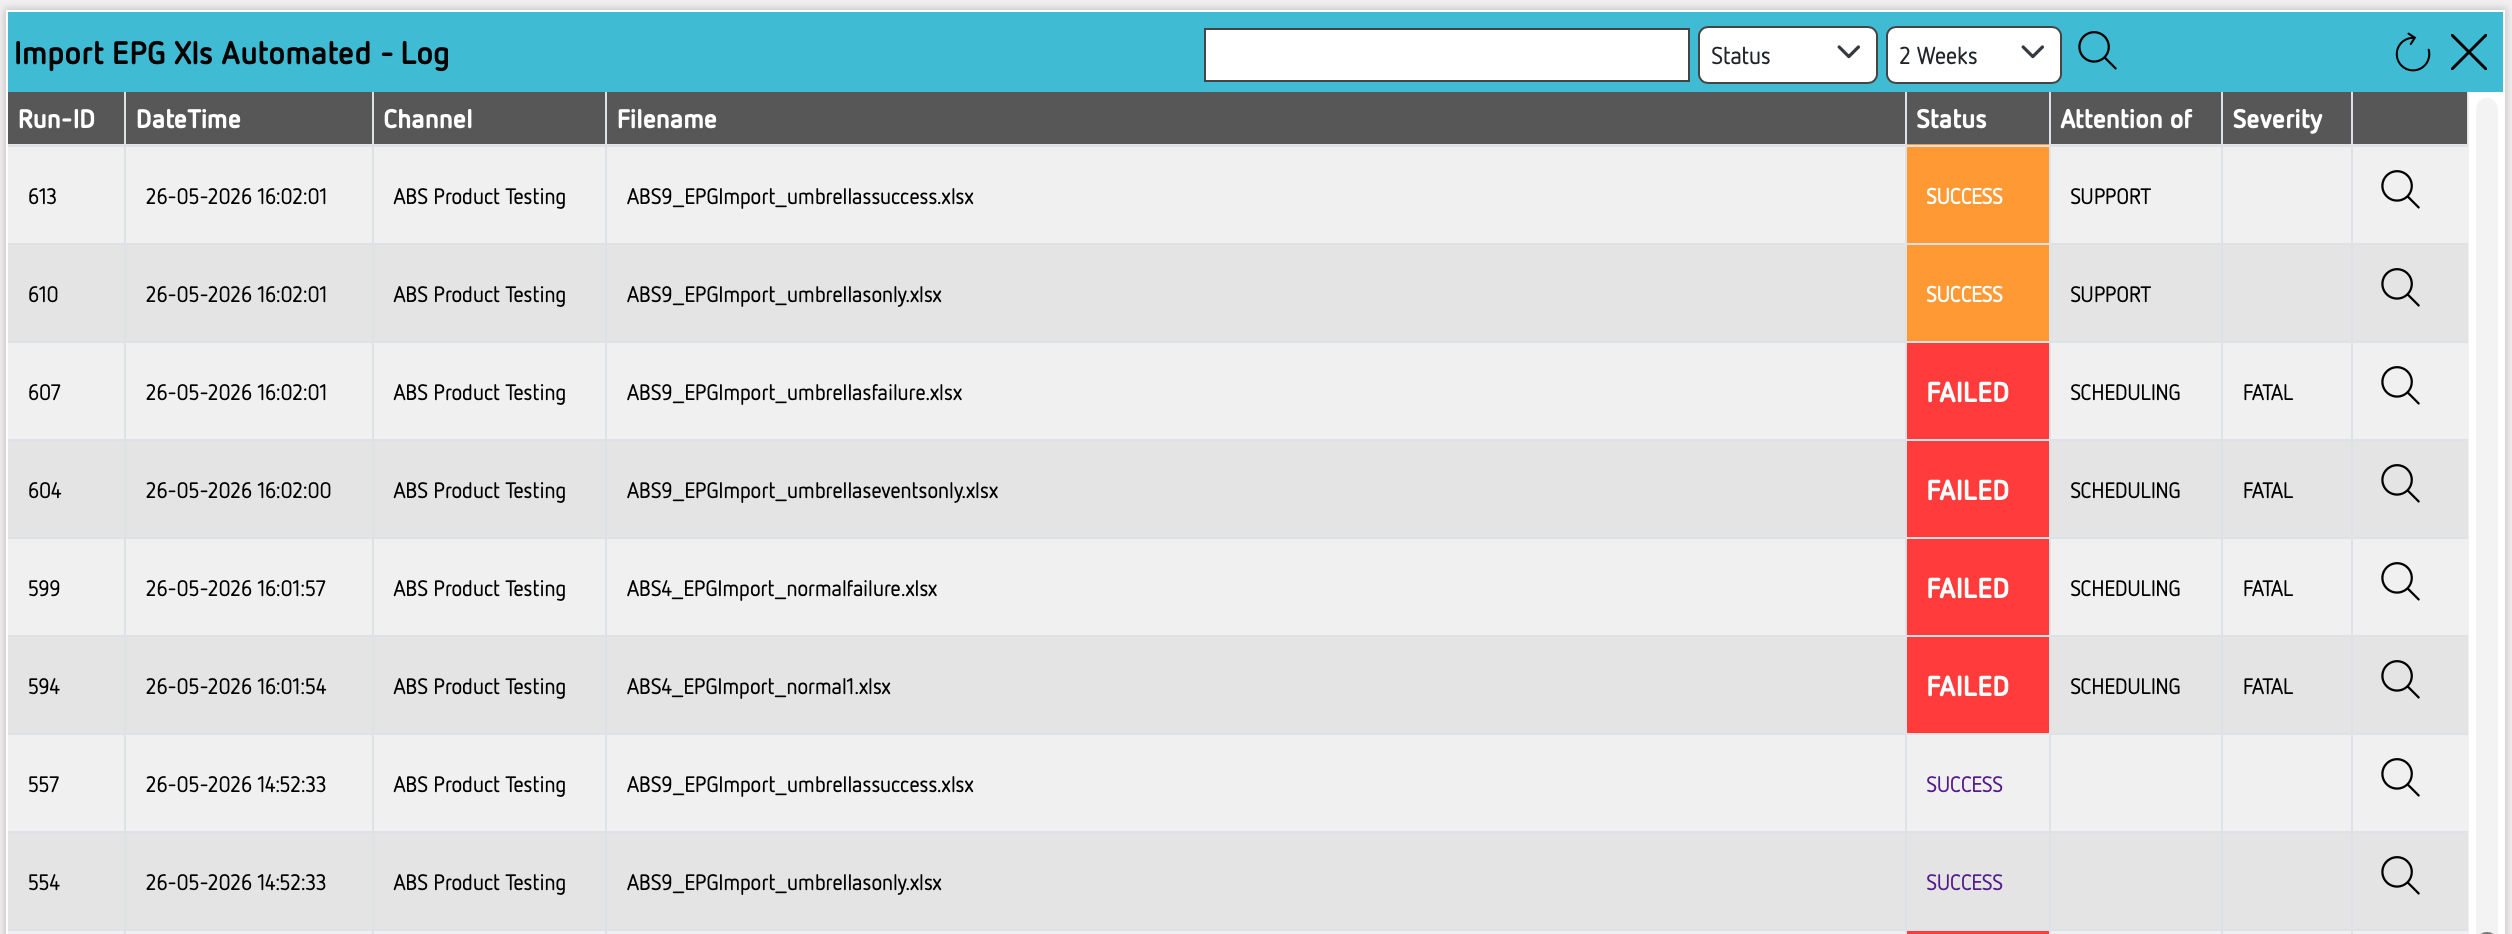View details for run 613
Screen dimensions: 2512x934
(2400, 190)
